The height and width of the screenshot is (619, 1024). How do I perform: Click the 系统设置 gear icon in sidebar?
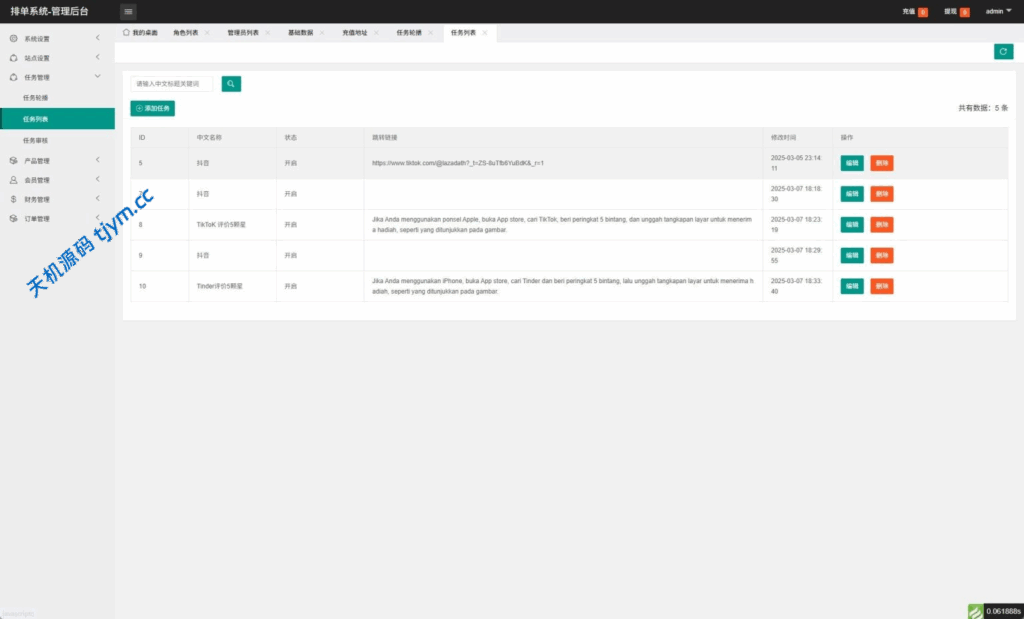[14, 39]
